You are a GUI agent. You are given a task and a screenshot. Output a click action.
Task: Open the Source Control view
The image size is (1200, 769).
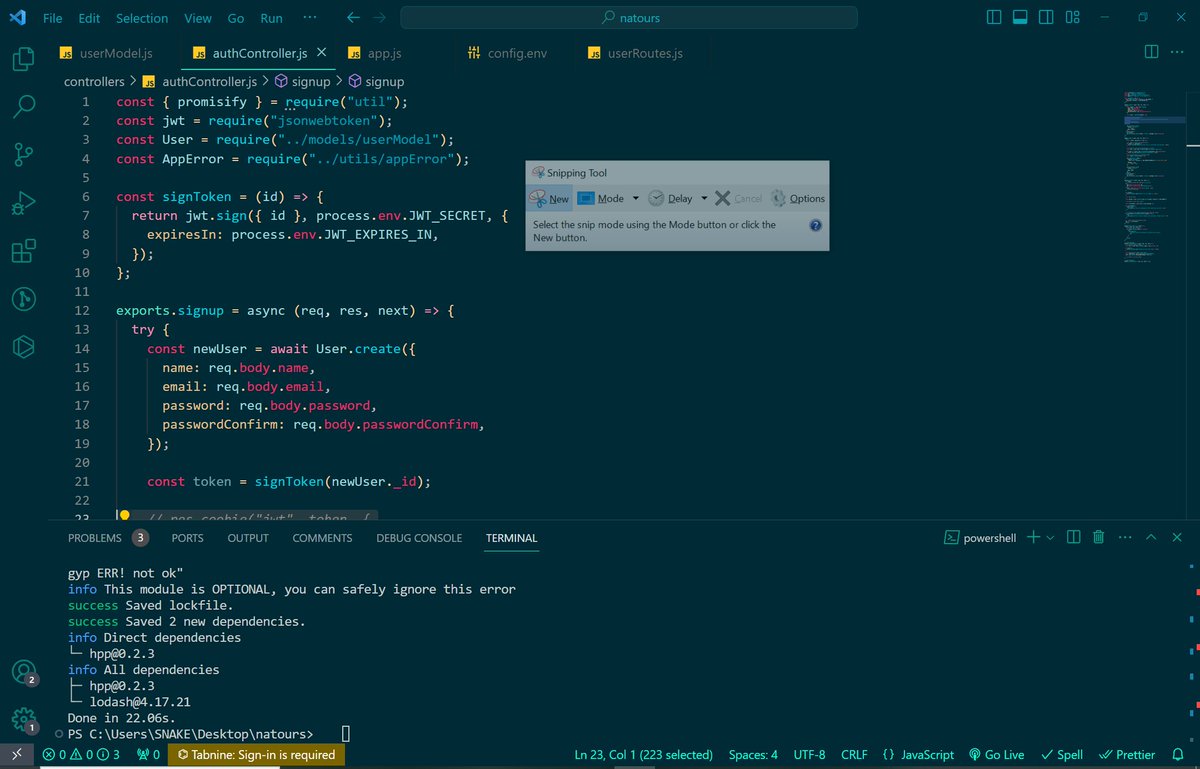point(23,155)
